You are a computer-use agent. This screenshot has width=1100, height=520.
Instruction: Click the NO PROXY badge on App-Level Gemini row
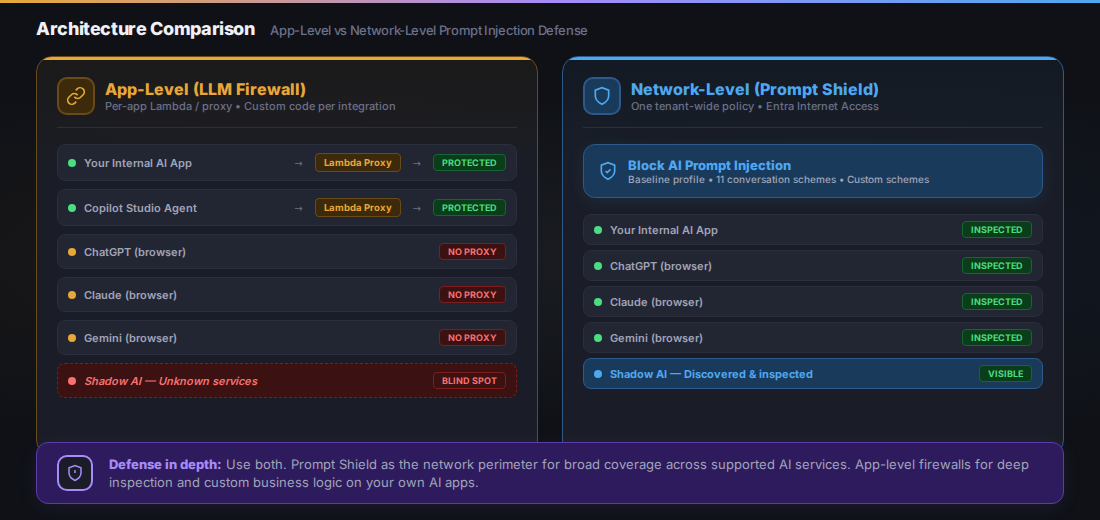coord(472,338)
